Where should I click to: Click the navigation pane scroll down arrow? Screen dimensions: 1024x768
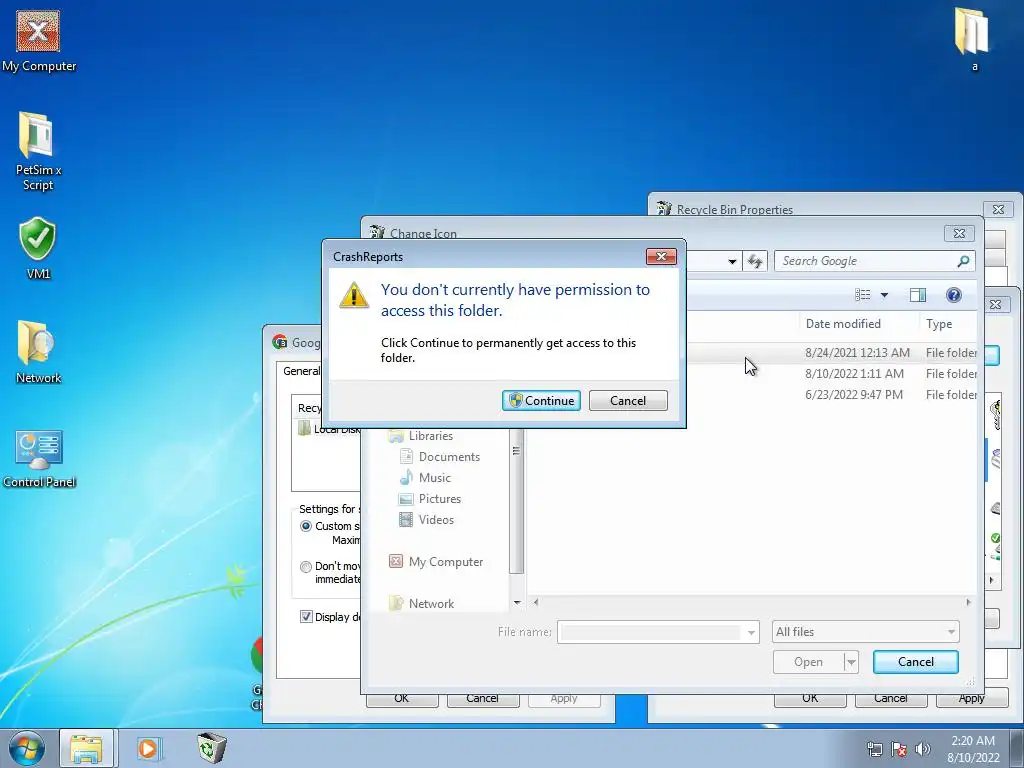point(517,603)
